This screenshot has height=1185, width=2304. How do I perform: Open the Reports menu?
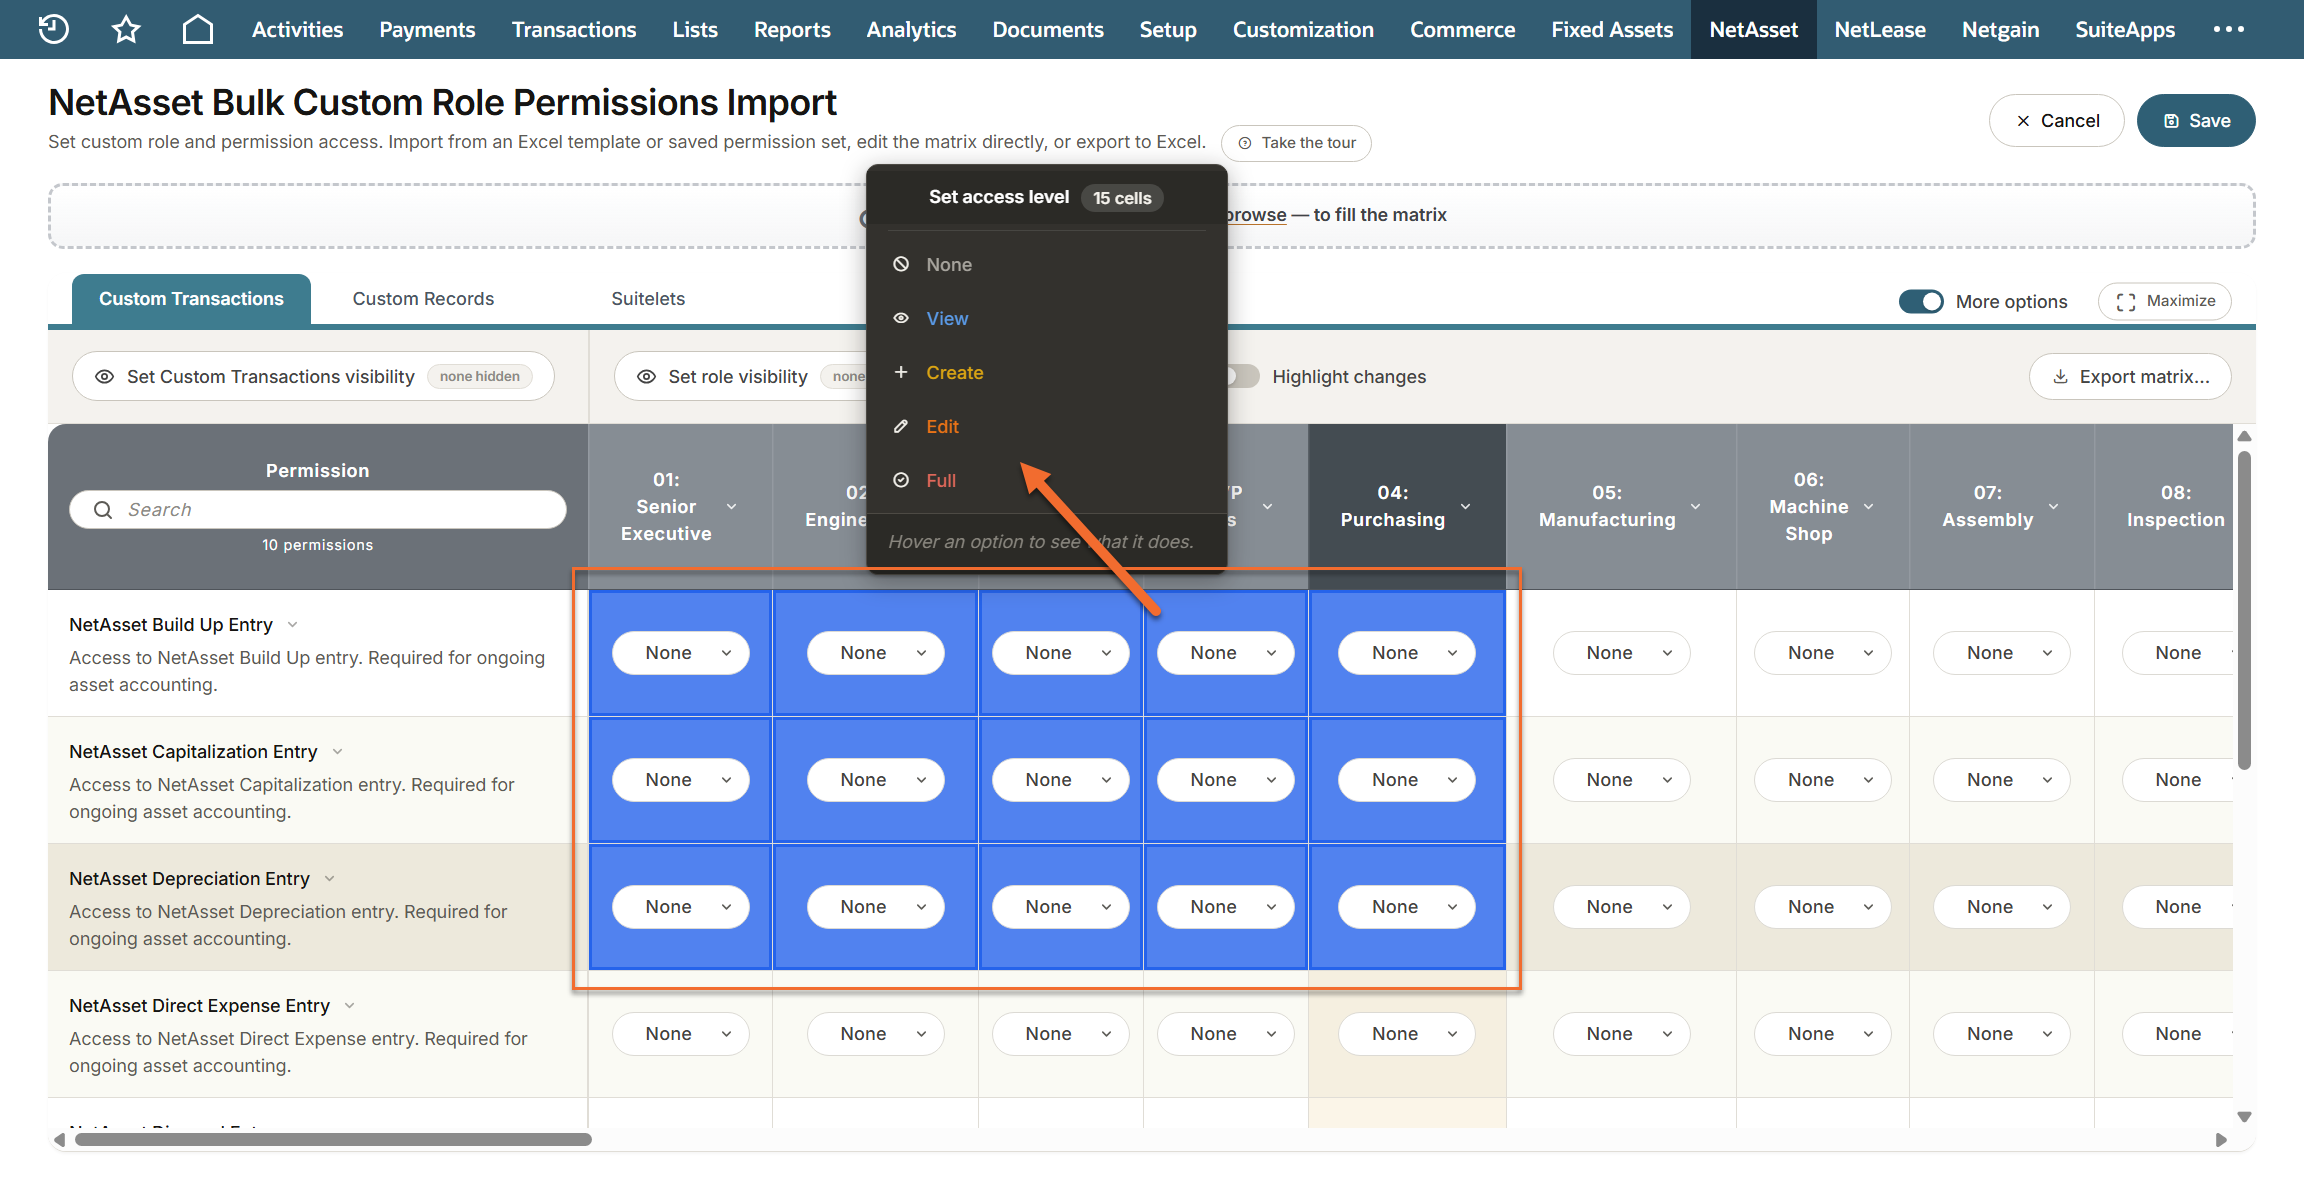tap(792, 29)
